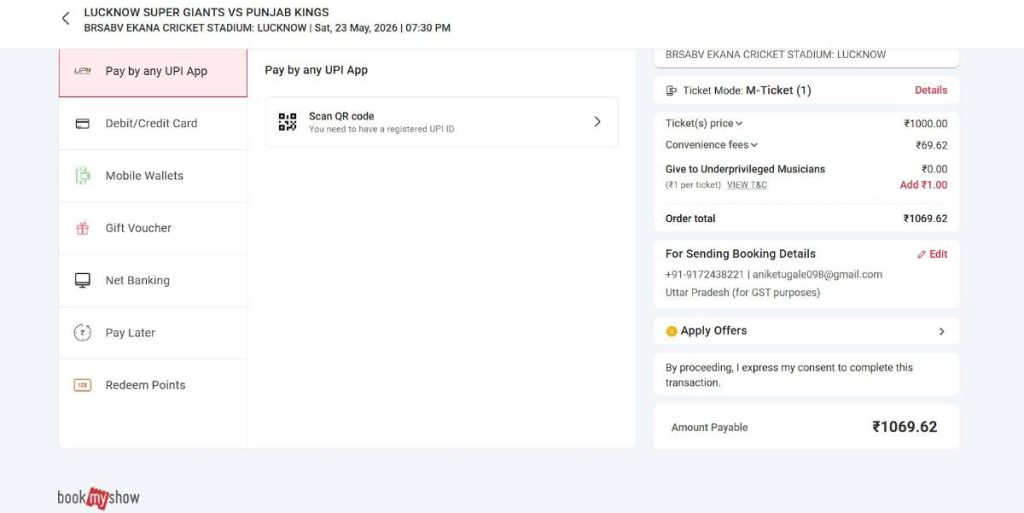The height and width of the screenshot is (513, 1024).
Task: Click the ₹1000.00 ticket price value
Action: coord(925,123)
